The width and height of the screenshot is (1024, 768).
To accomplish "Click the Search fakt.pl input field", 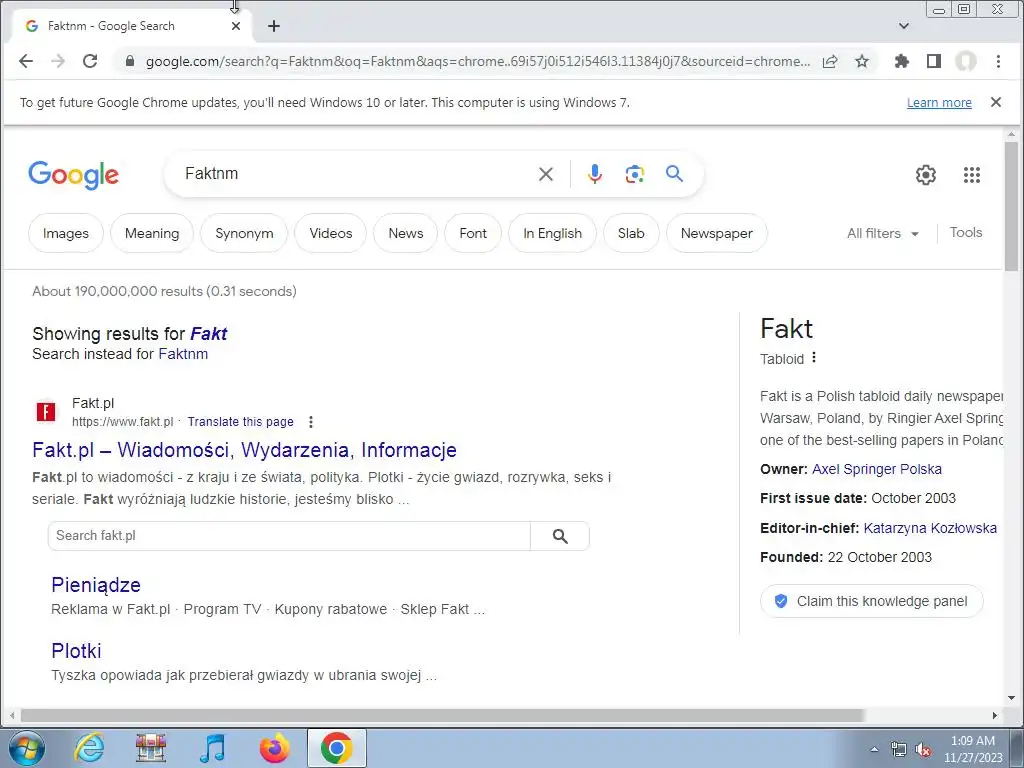I will 289,536.
